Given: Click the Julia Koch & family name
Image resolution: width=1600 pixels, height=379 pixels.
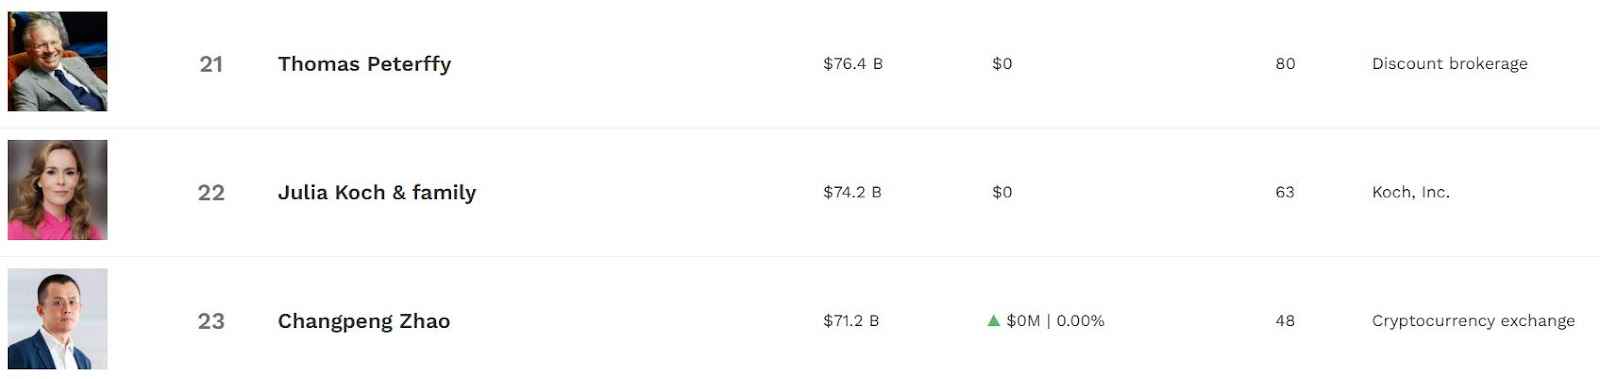Looking at the screenshot, I should [x=377, y=192].
